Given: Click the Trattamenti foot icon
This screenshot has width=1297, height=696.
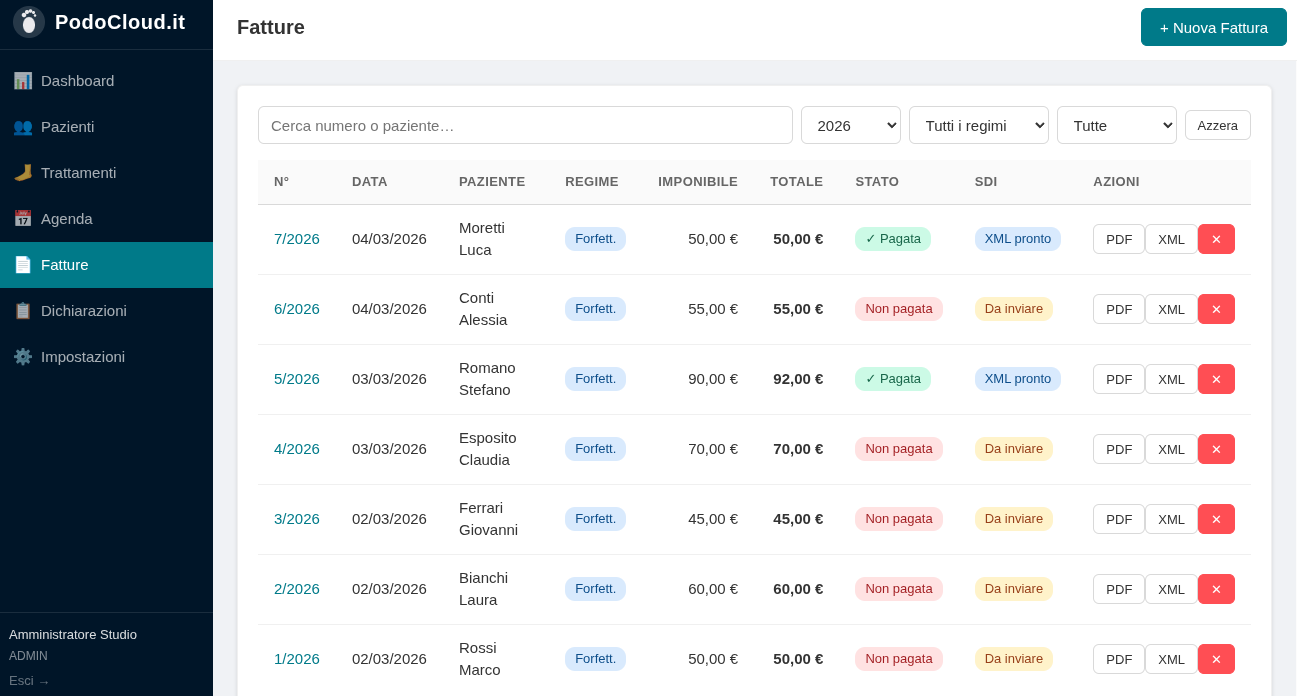Looking at the screenshot, I should (x=22, y=172).
